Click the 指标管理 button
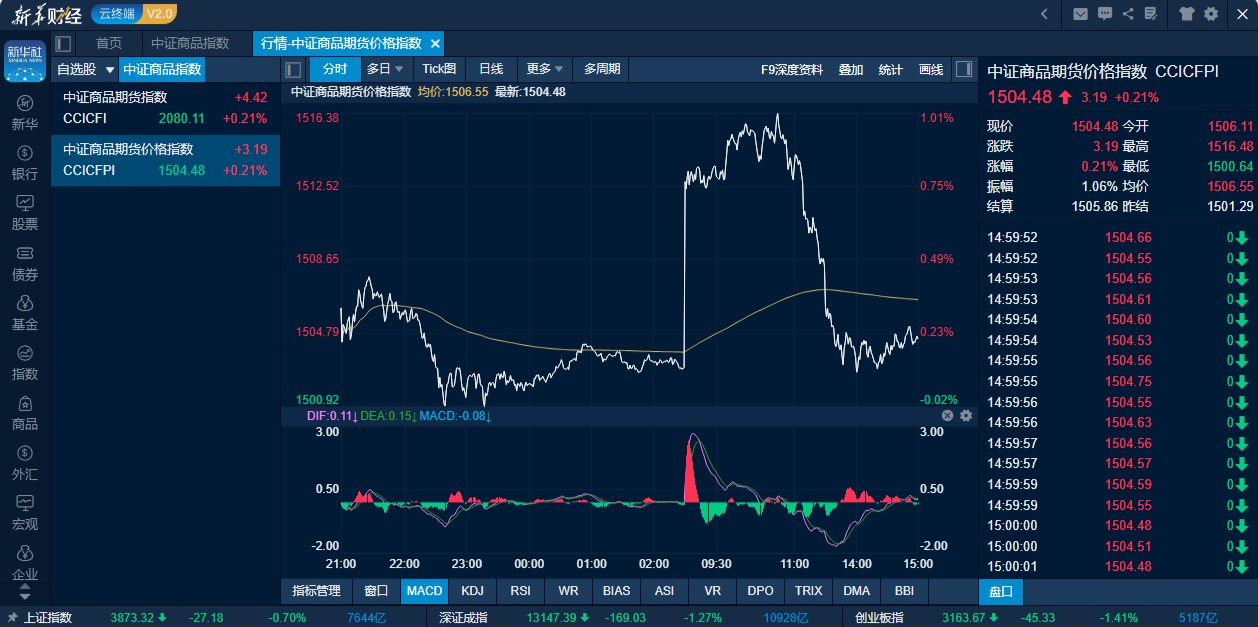The image size is (1258, 627). point(316,591)
